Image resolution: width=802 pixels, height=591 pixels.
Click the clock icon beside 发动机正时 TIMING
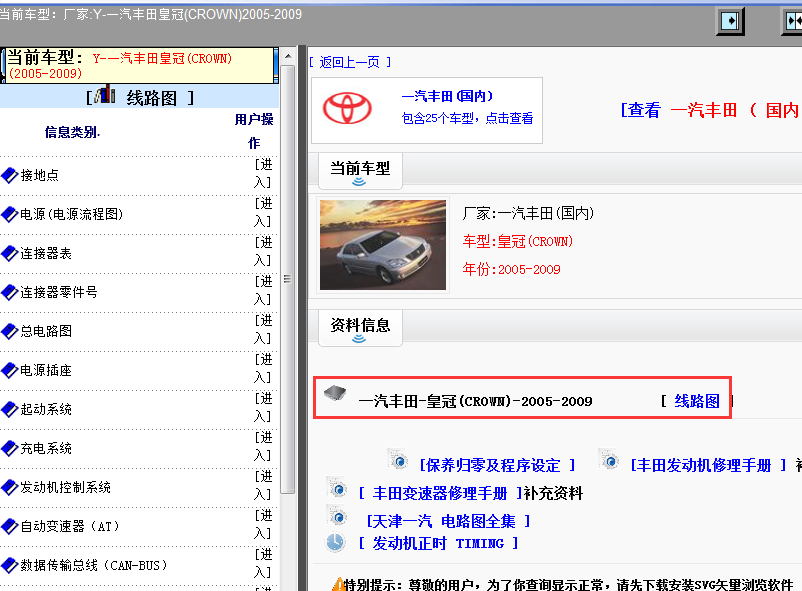(336, 542)
